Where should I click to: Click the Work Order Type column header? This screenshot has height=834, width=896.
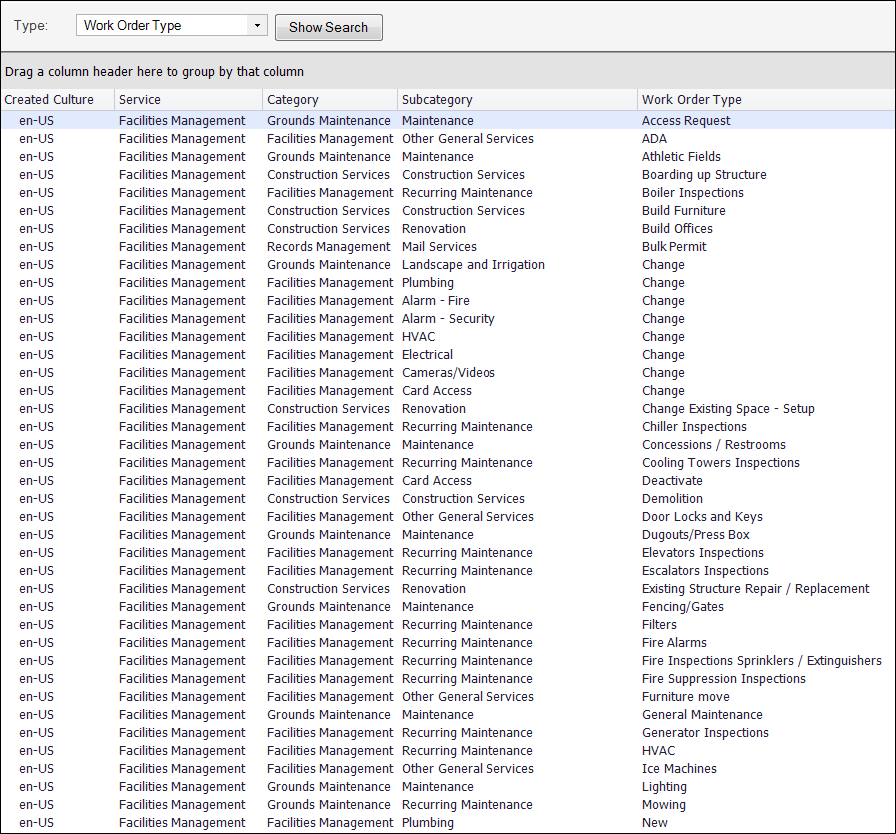691,100
